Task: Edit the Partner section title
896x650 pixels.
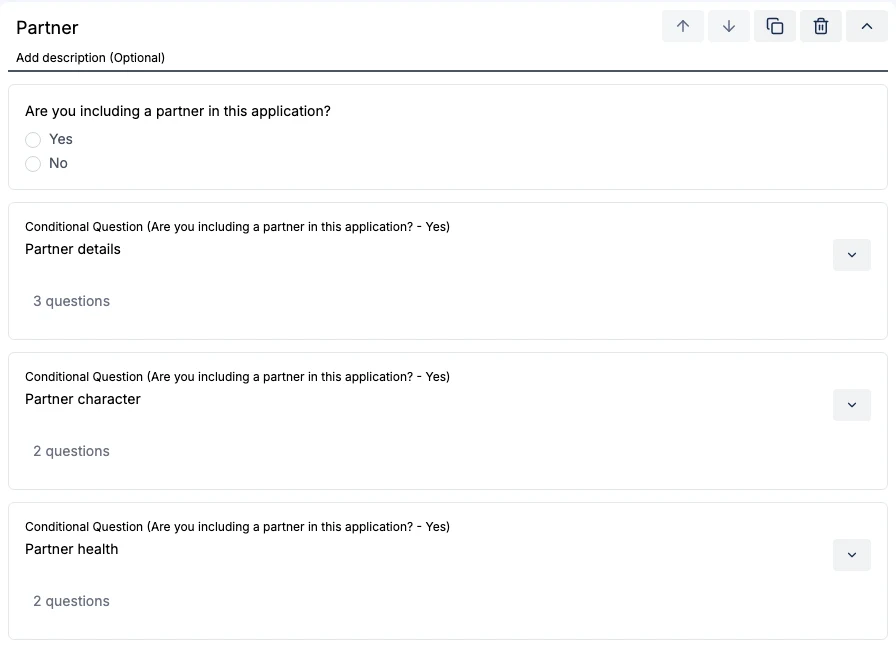Action: point(47,27)
